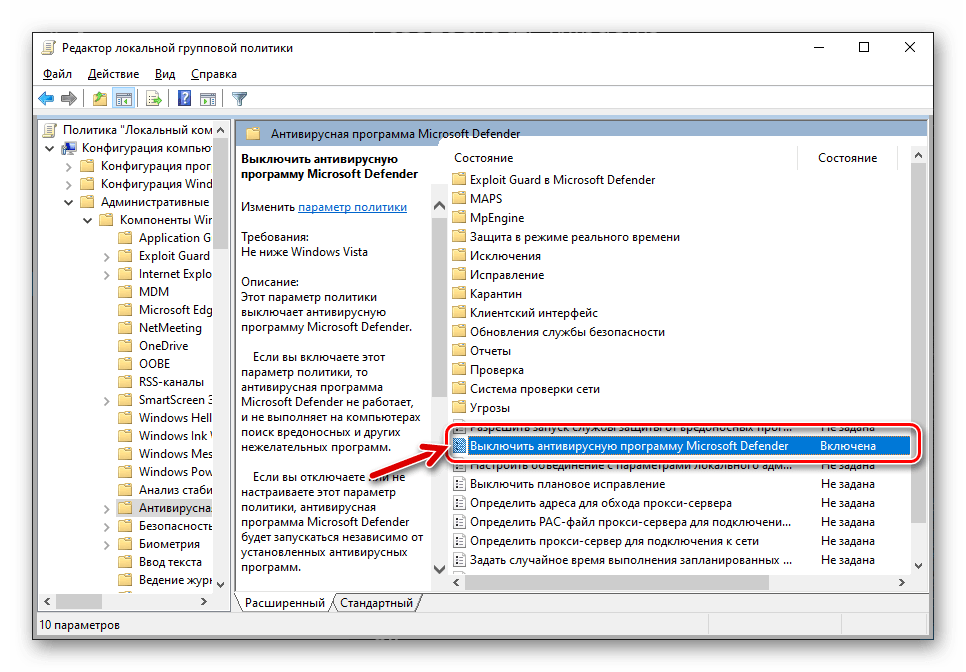Click scroll-right arrow under the tree pane
This screenshot has width=966, height=672.
(x=204, y=601)
